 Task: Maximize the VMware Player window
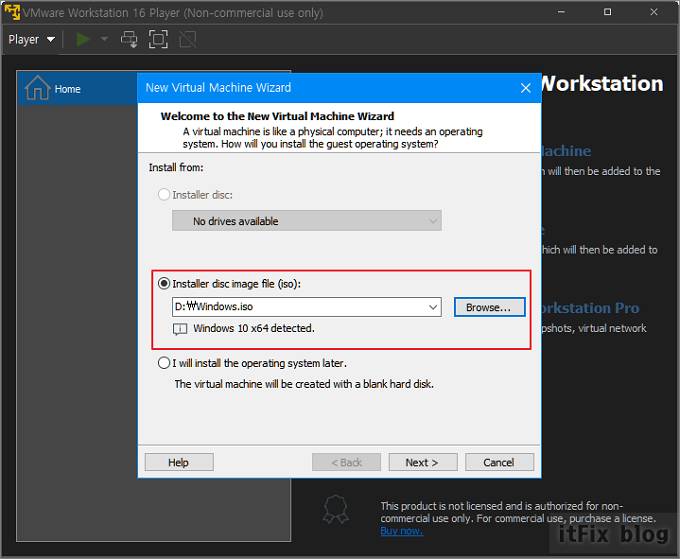point(608,12)
